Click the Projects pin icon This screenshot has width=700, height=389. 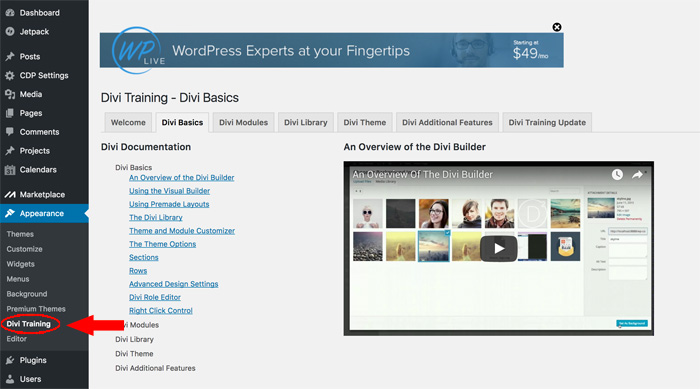coord(10,151)
